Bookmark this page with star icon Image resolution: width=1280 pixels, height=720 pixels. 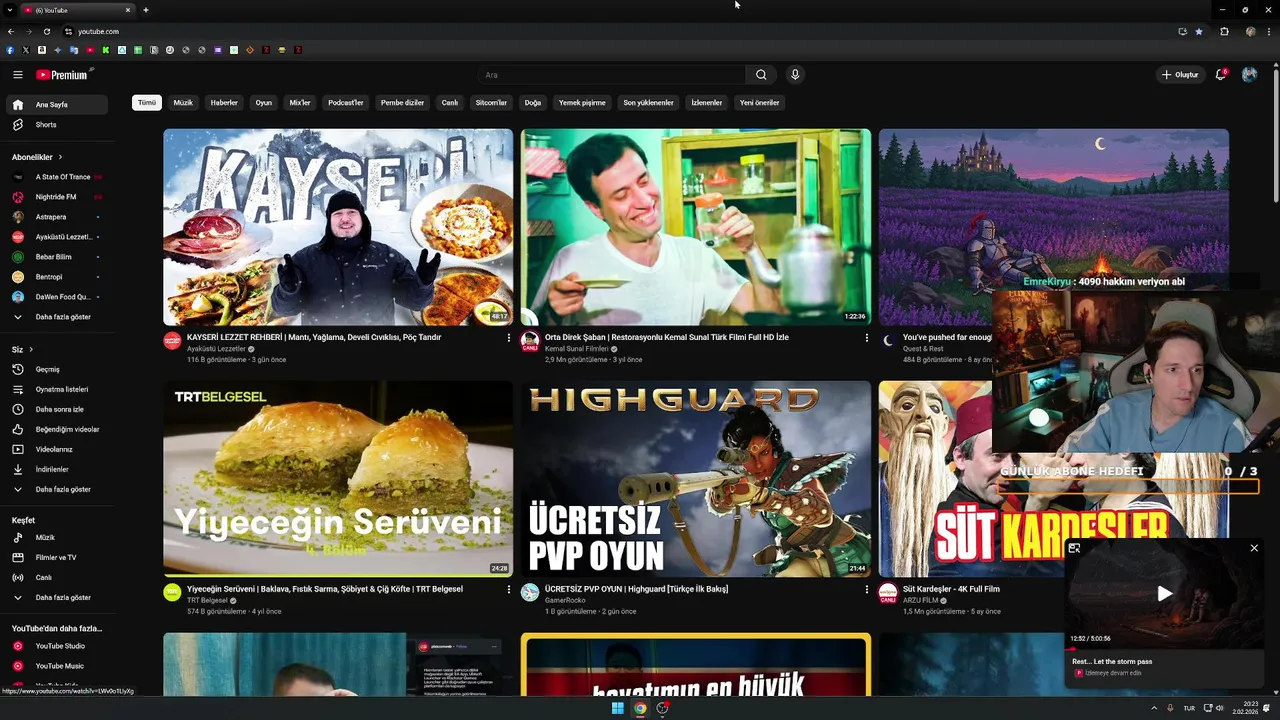[1199, 31]
